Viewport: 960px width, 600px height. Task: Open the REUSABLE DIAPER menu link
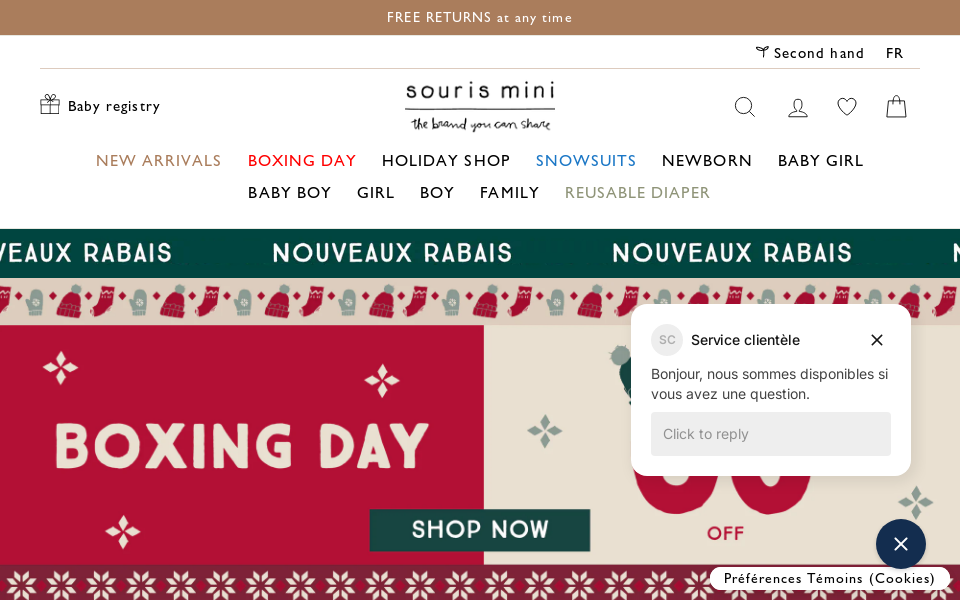(x=637, y=193)
